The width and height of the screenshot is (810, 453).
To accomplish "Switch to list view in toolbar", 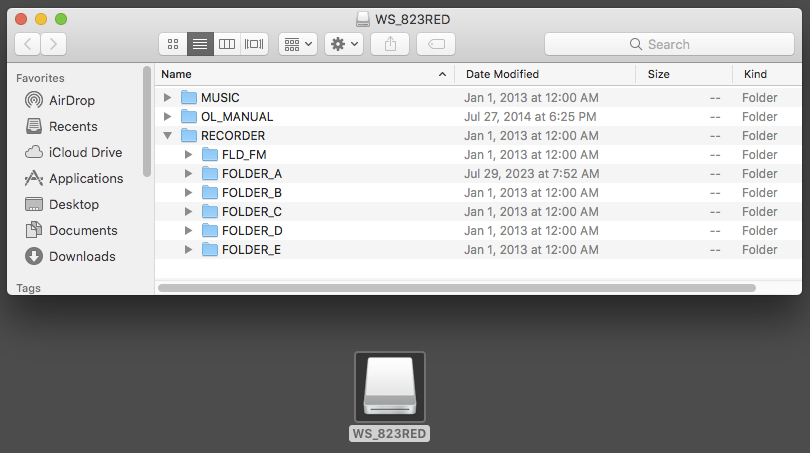I will [200, 44].
